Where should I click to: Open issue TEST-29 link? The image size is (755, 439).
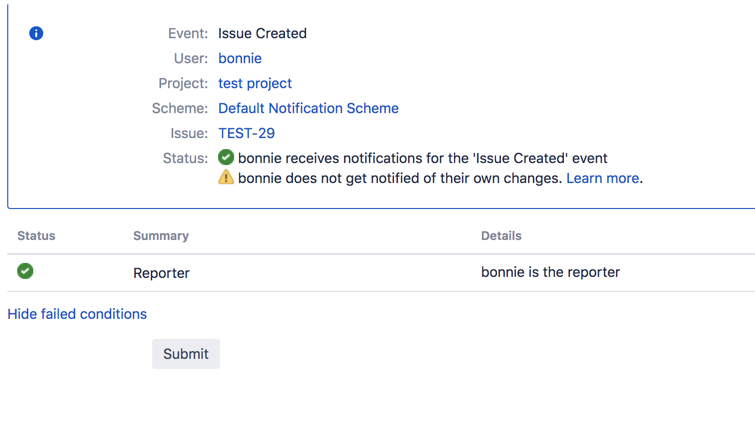247,133
